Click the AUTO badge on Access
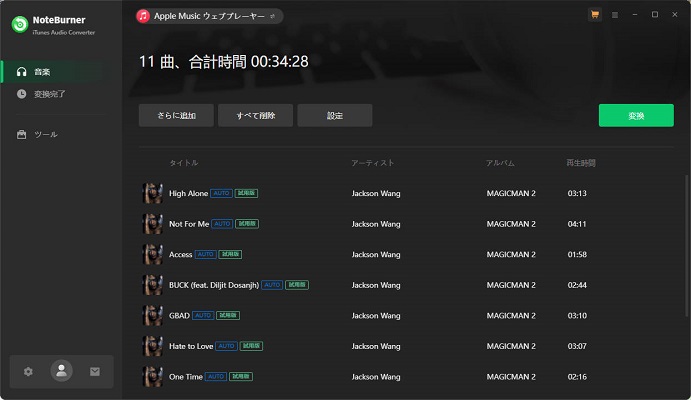 pos(205,255)
